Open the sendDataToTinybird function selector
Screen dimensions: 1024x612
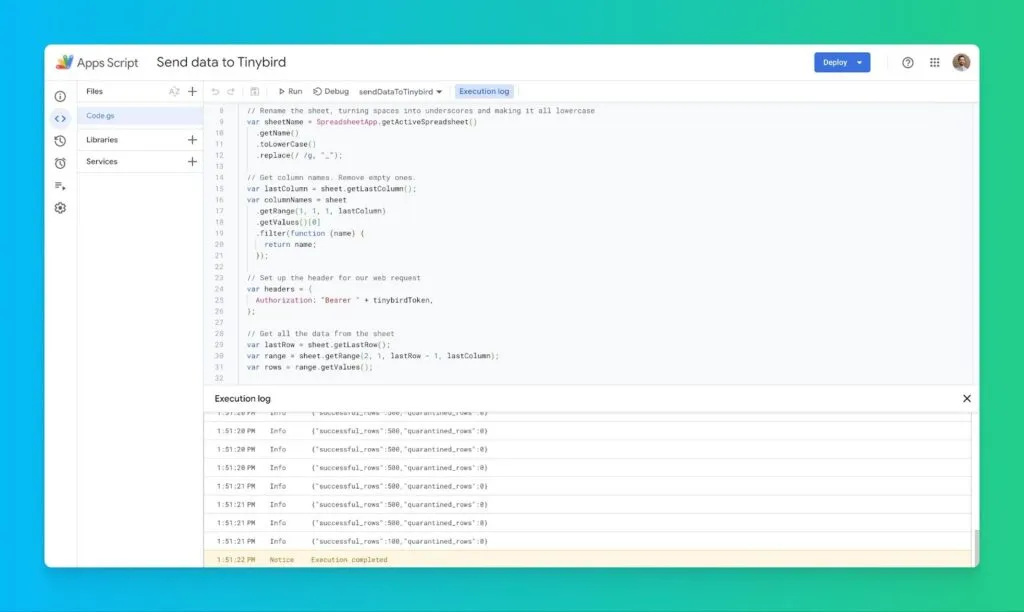click(x=396, y=91)
